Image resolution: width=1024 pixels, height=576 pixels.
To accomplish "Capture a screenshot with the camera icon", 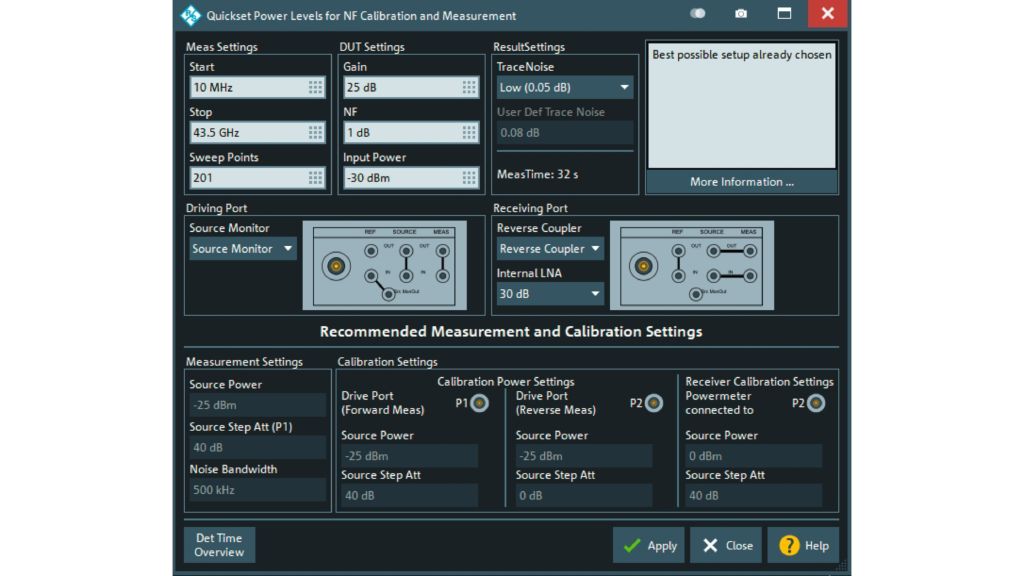I will 741,14.
